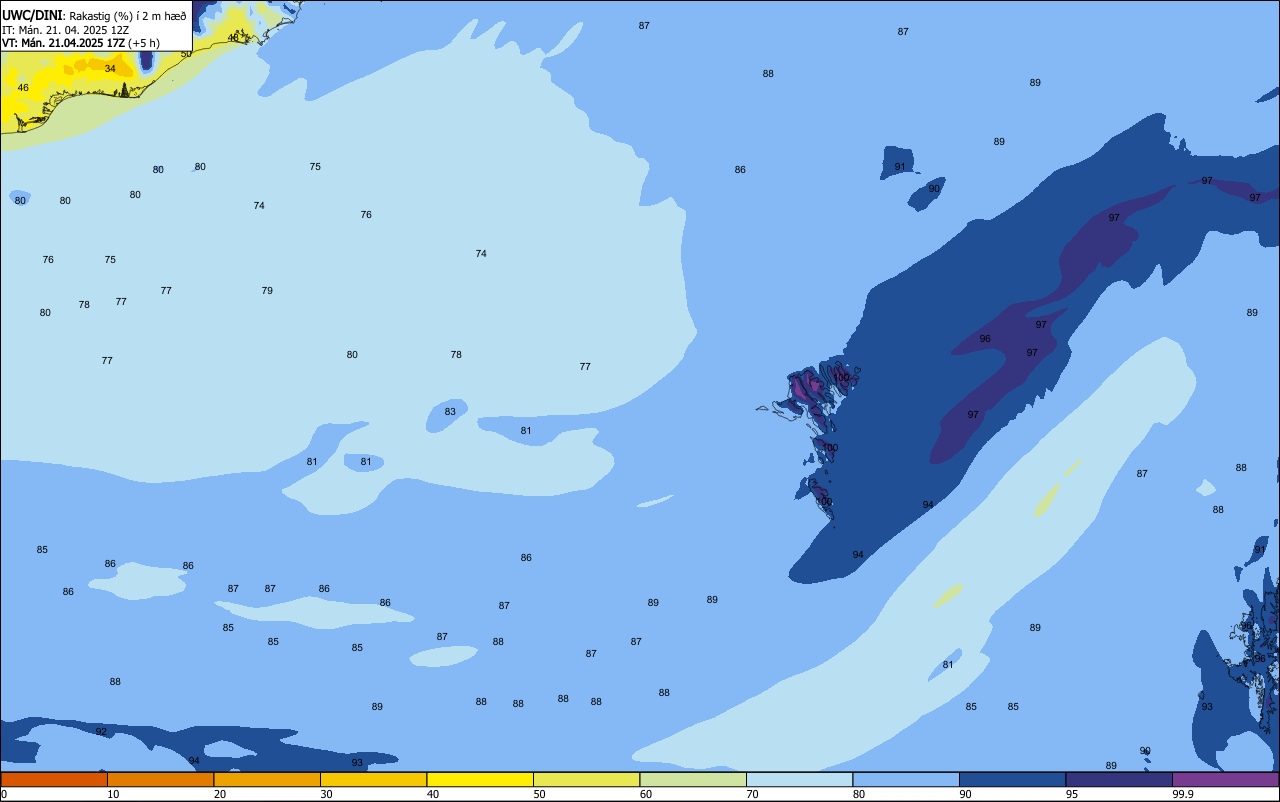Click the 79 humidity value label
Viewport: 1280px width, 802px height.
[267, 291]
